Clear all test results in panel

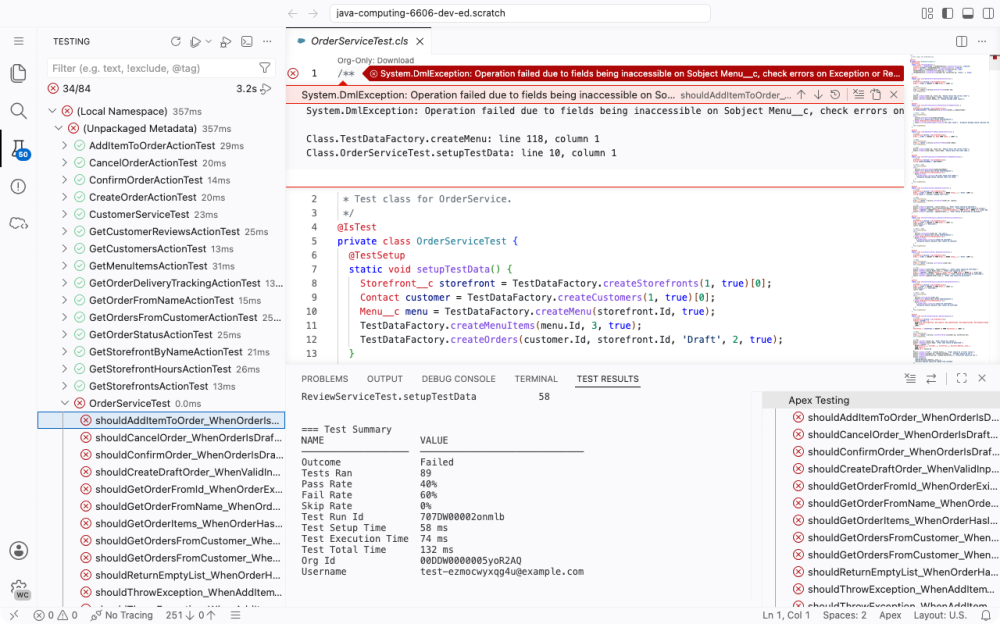[x=910, y=378]
